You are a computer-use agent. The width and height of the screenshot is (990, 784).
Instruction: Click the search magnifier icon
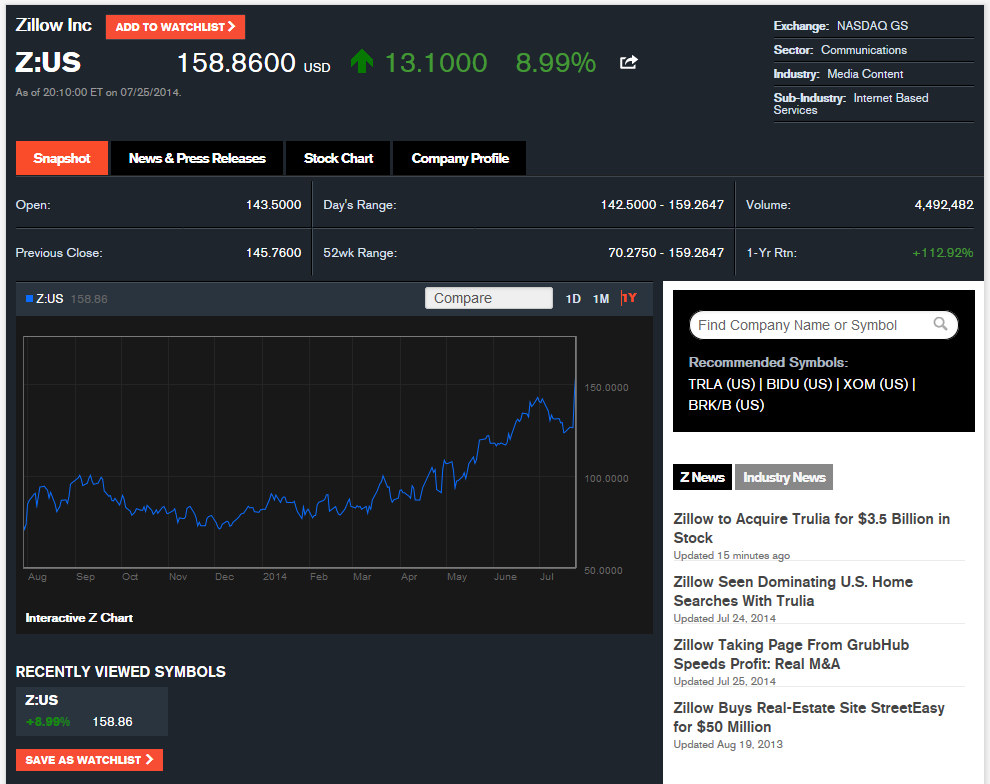point(940,324)
